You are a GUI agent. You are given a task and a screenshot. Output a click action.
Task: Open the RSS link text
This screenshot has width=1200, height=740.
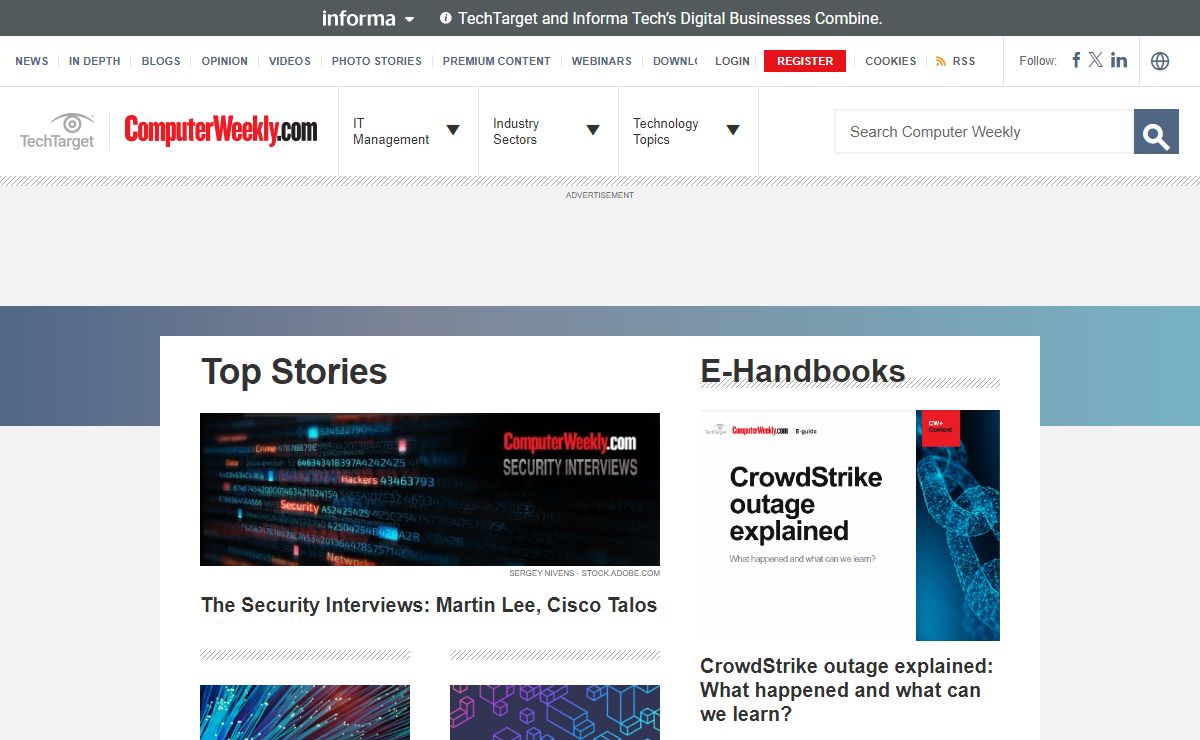964,61
